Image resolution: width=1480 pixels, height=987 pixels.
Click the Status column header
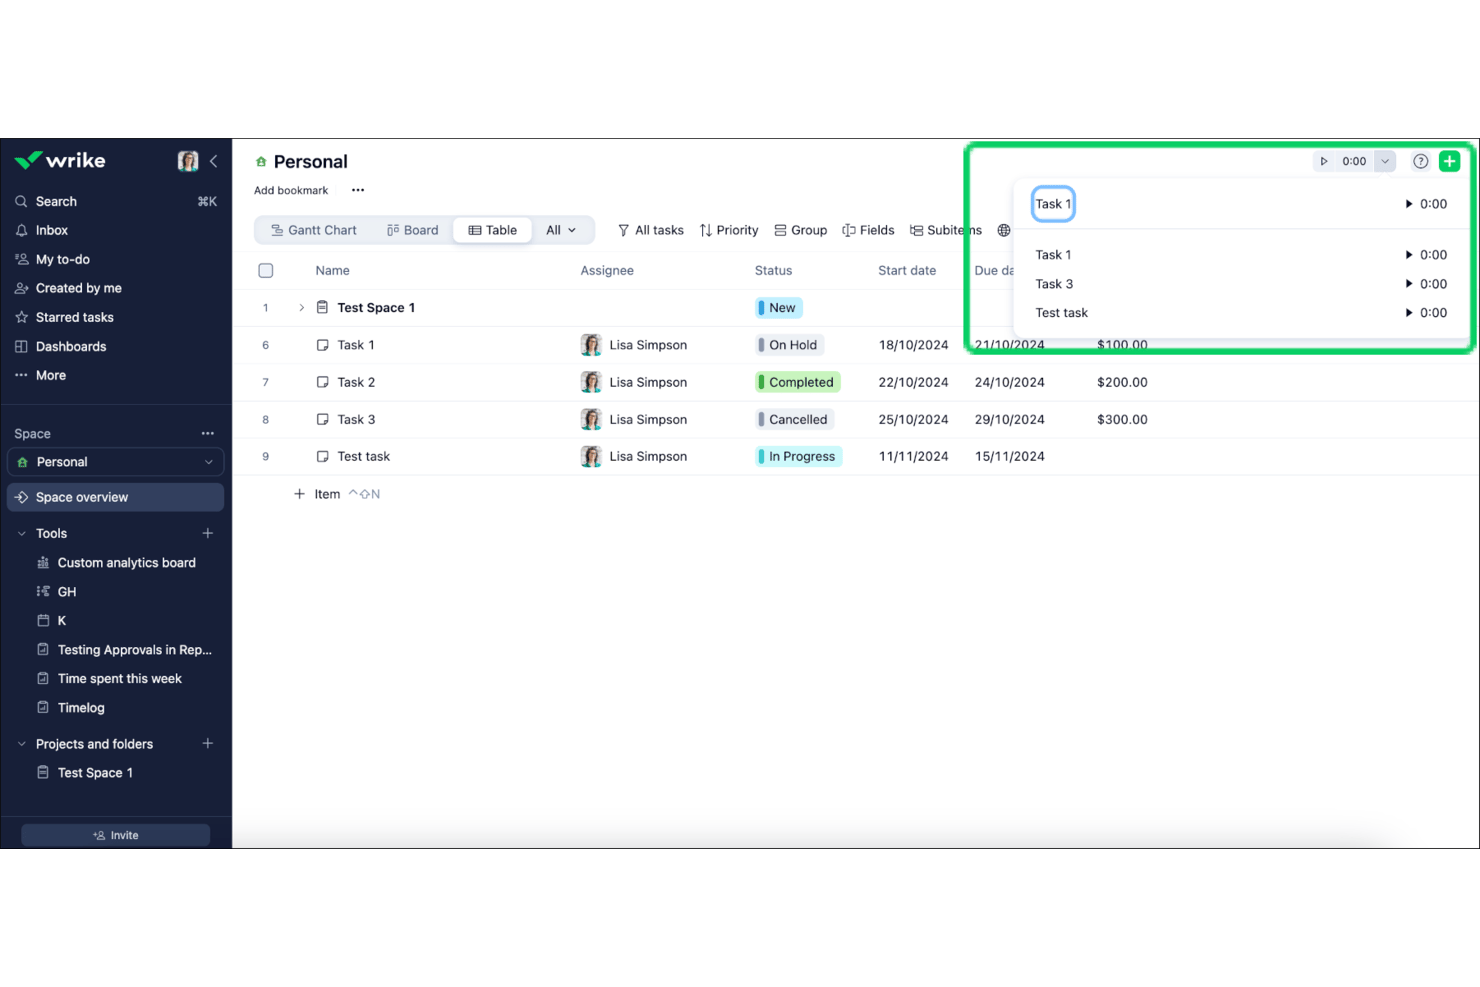pos(773,271)
